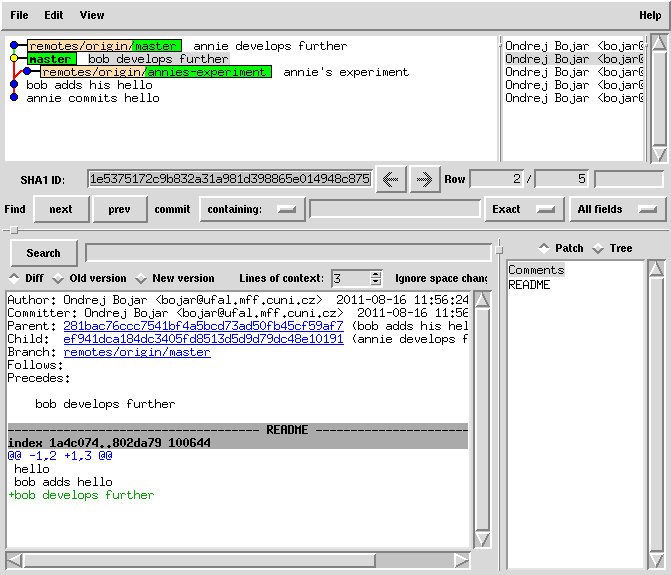671x575 pixels.
Task: Open the 'containing:' dropdown
Action: 252,209
